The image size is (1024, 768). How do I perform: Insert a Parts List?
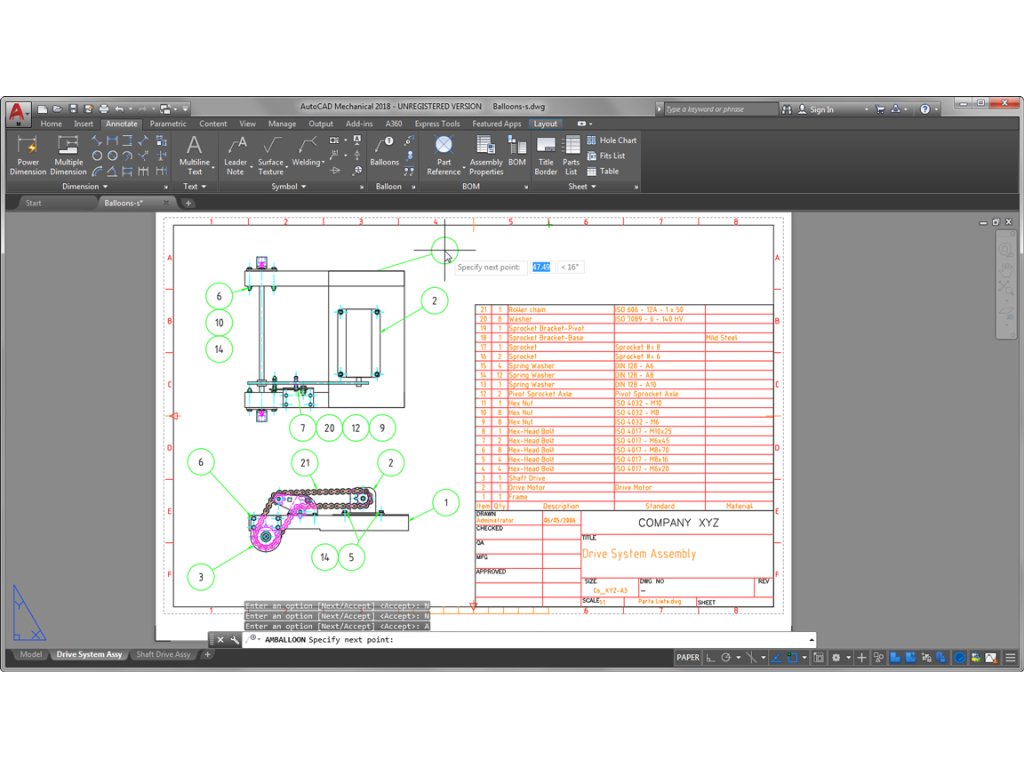click(571, 155)
